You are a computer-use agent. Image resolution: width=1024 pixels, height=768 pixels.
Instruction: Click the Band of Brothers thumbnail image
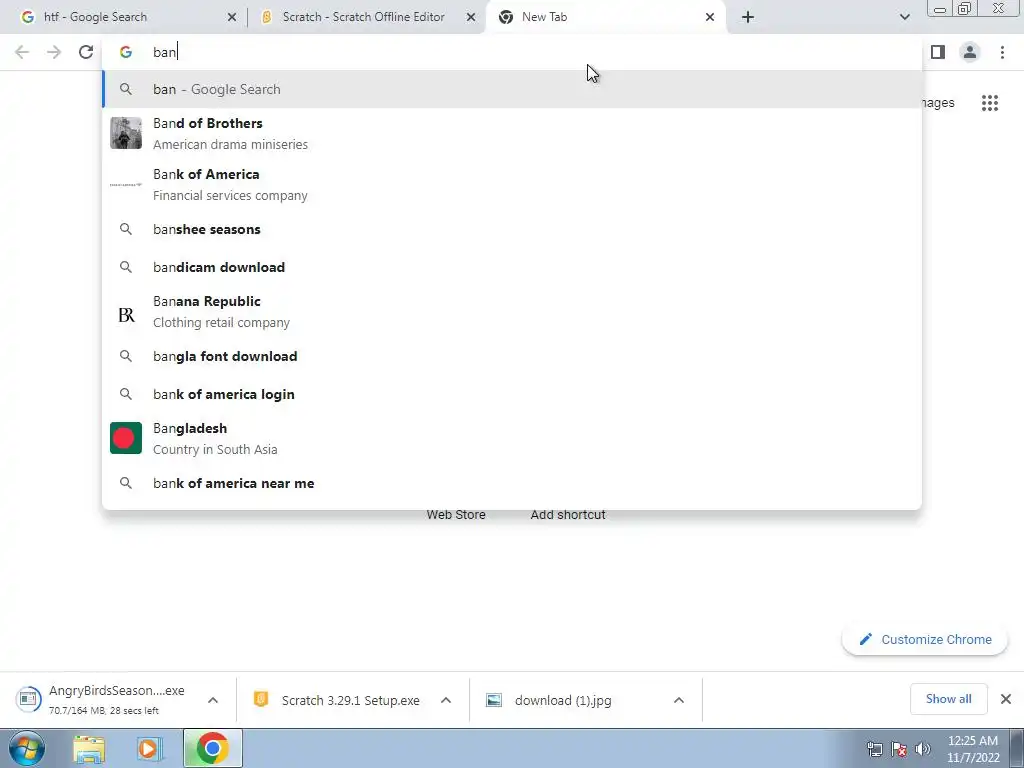click(x=126, y=133)
